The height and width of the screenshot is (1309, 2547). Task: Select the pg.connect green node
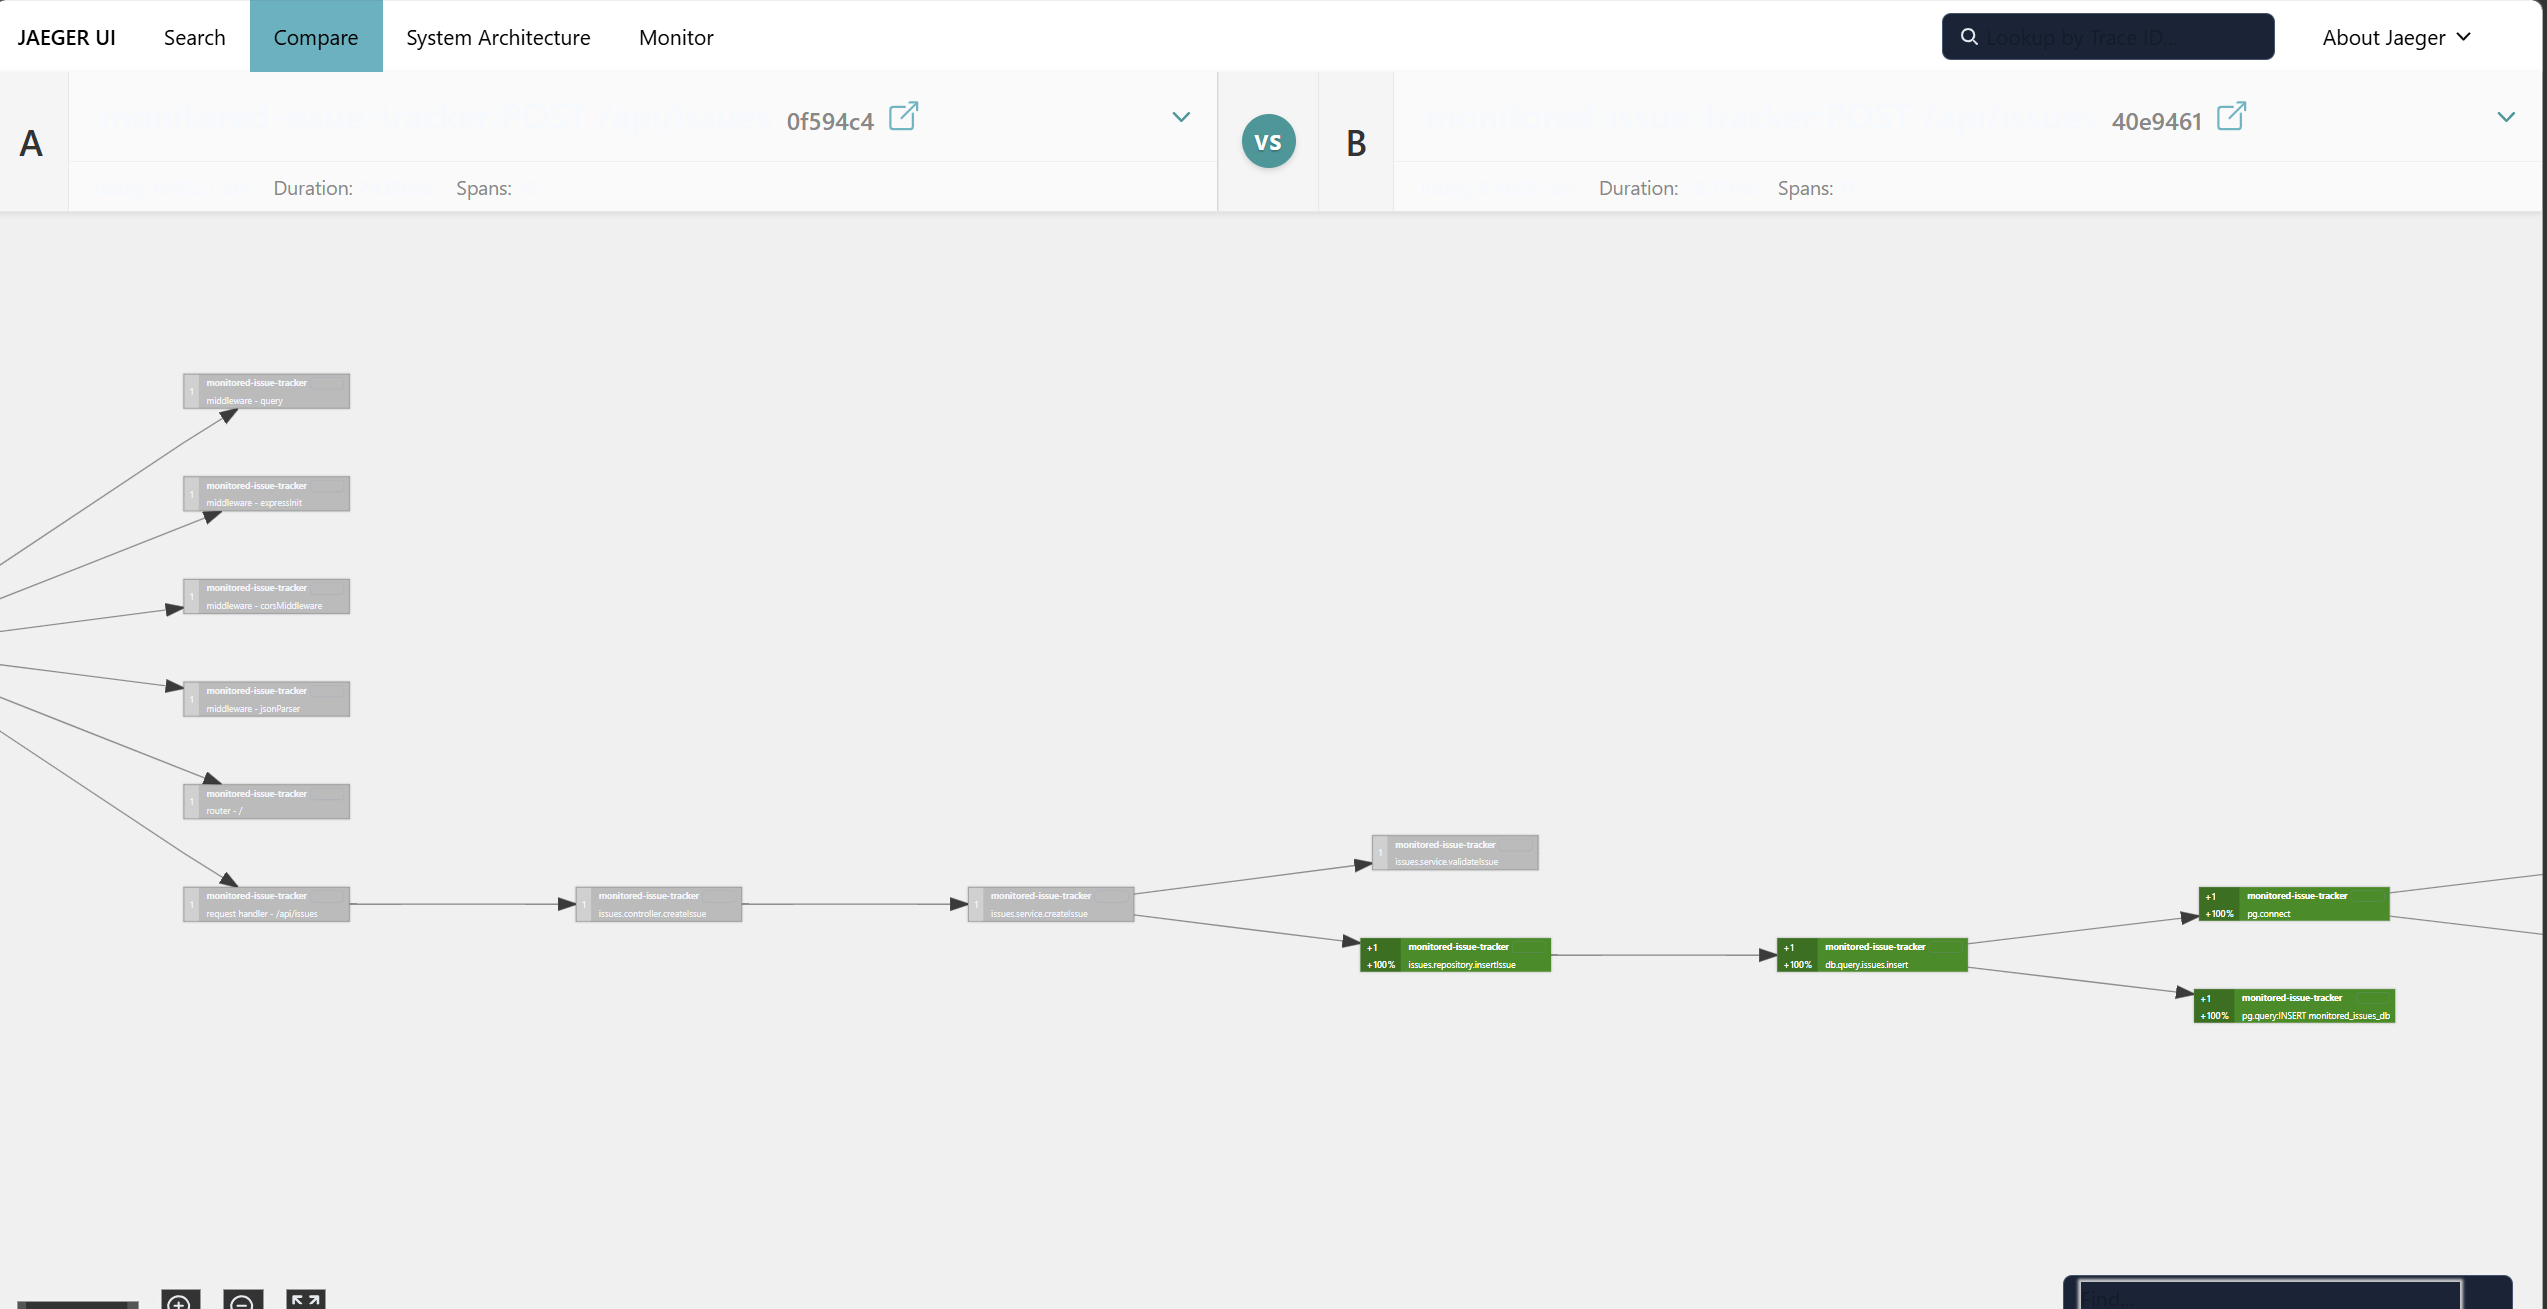[2293, 904]
